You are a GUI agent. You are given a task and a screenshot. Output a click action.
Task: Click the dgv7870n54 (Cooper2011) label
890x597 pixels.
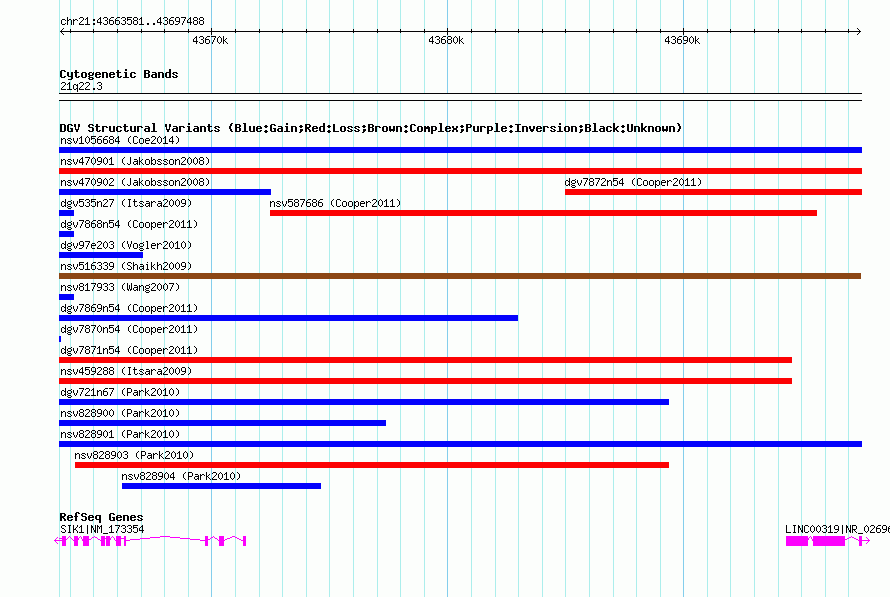coord(129,329)
